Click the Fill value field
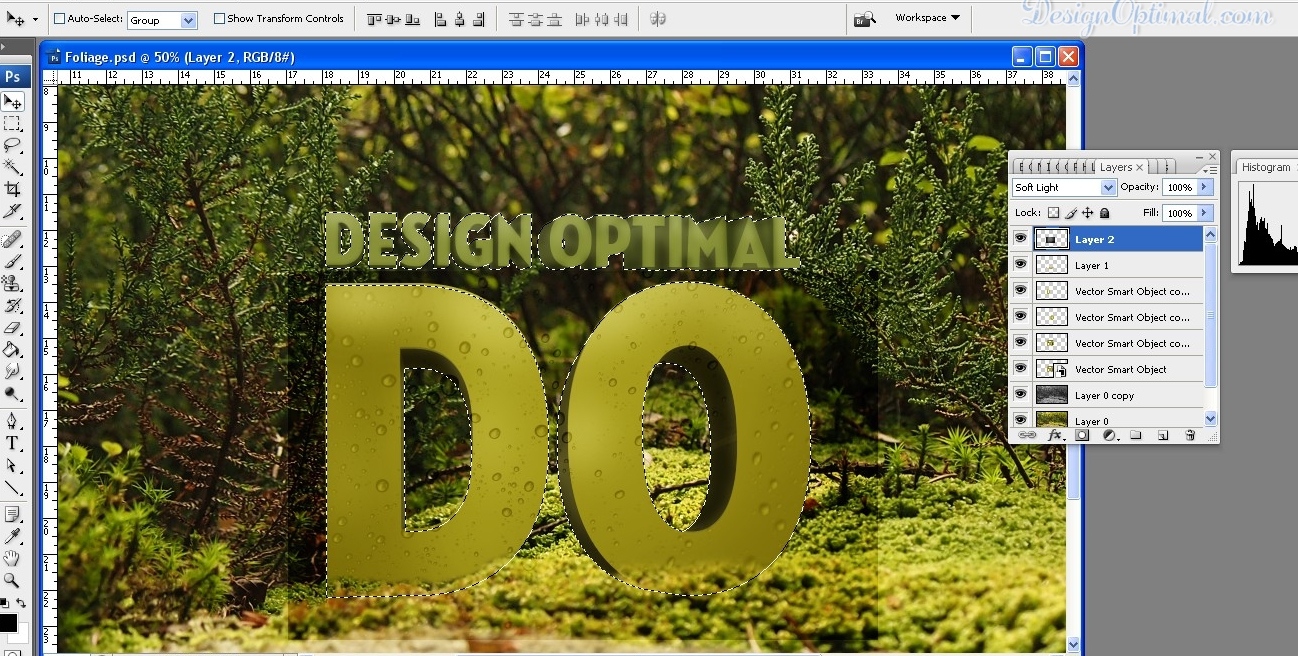The height and width of the screenshot is (656, 1298). pos(1180,213)
